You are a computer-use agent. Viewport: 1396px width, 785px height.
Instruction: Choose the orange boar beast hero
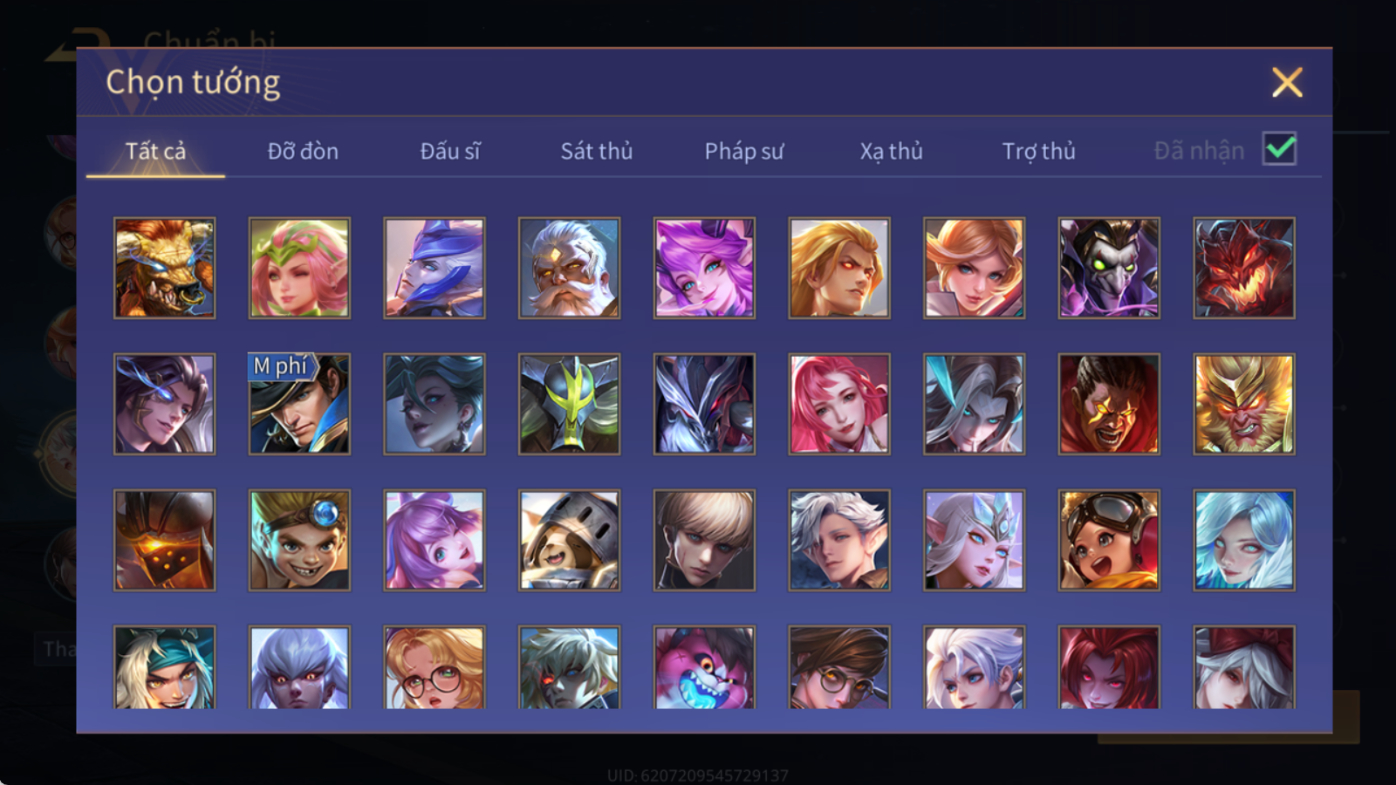click(x=164, y=268)
